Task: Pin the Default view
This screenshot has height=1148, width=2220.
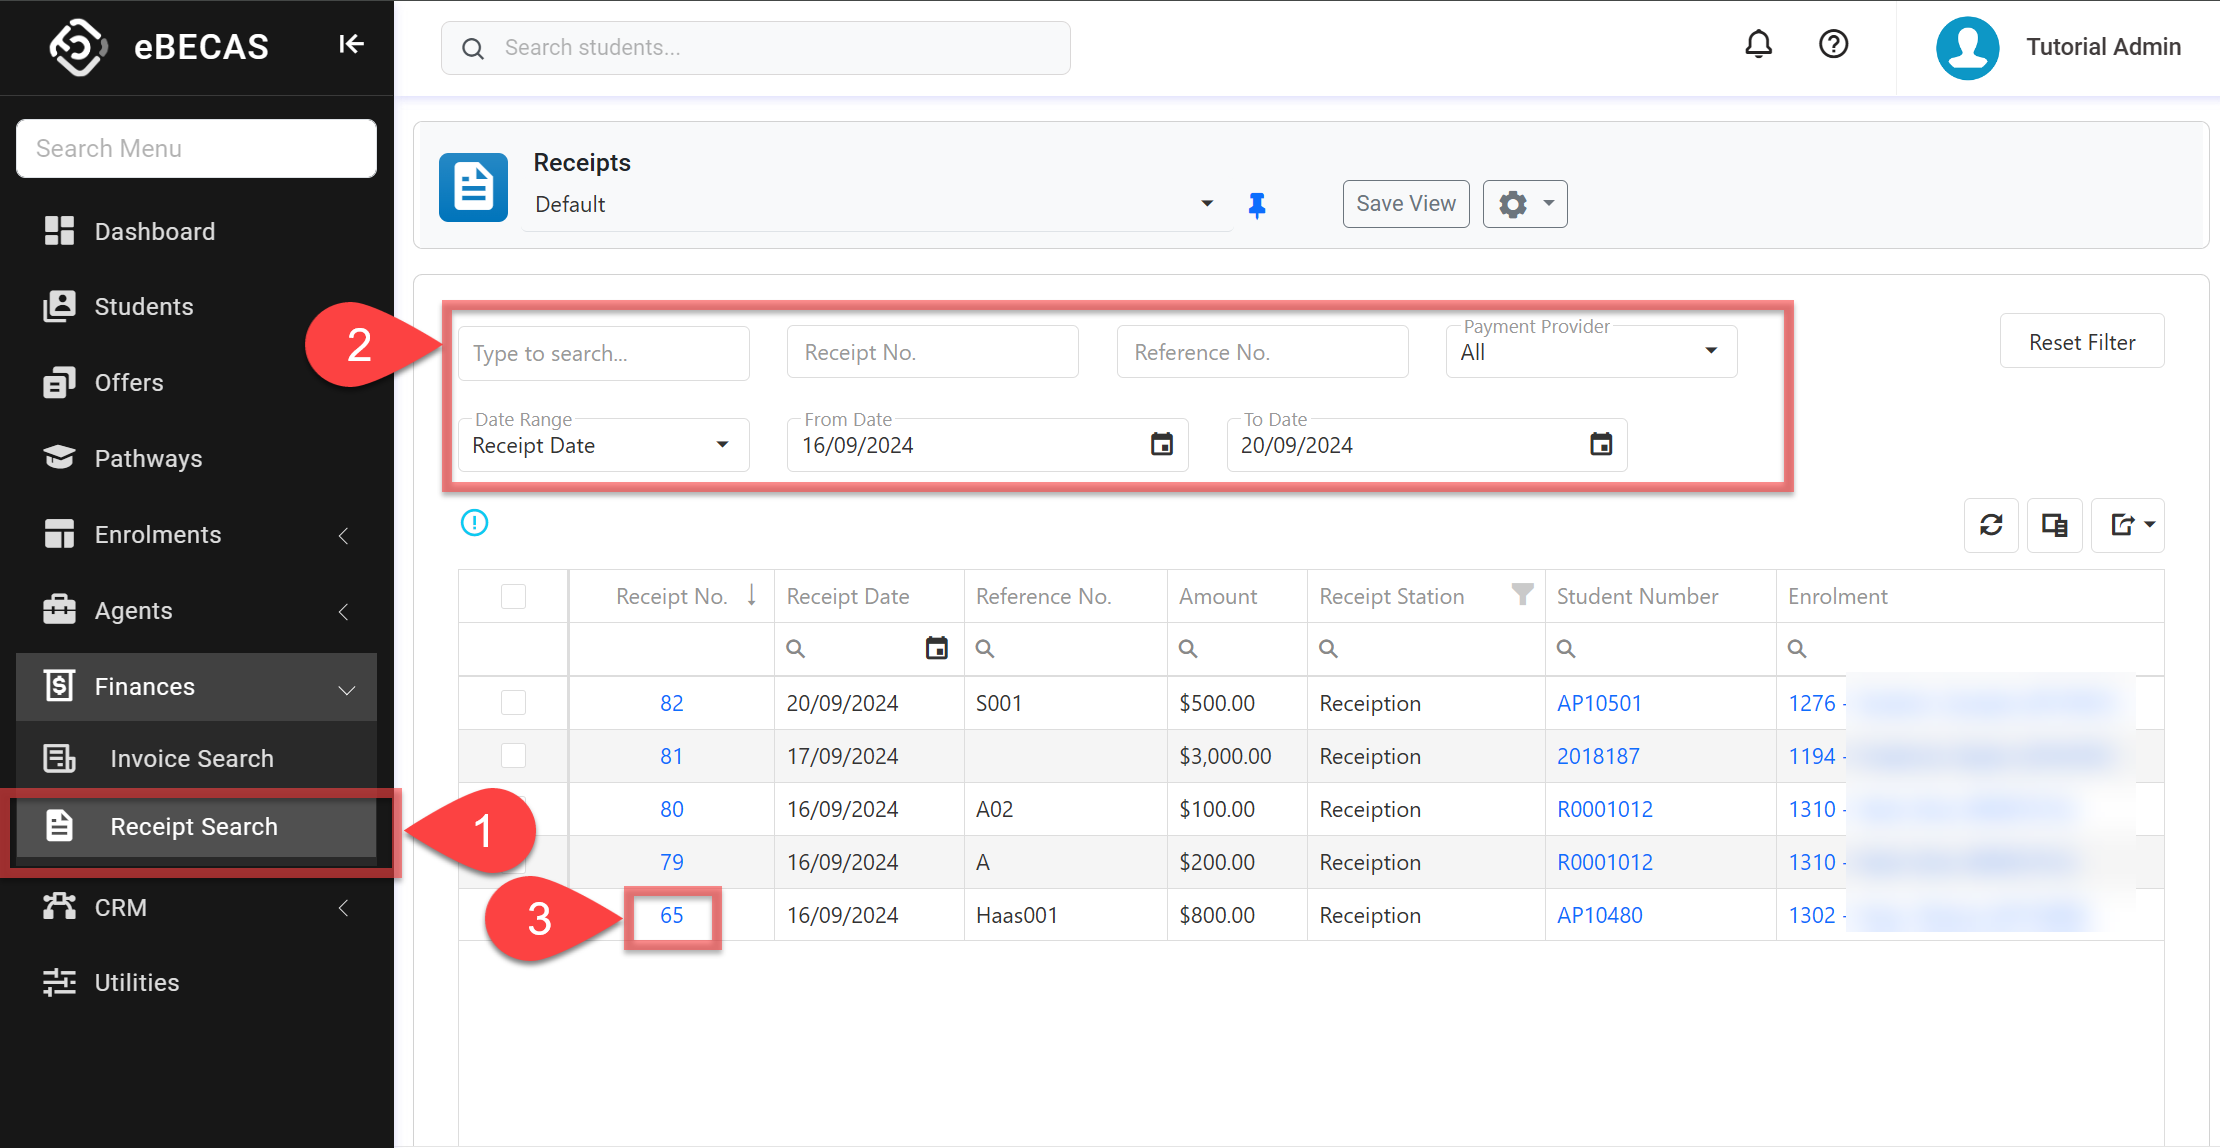Action: point(1257,205)
